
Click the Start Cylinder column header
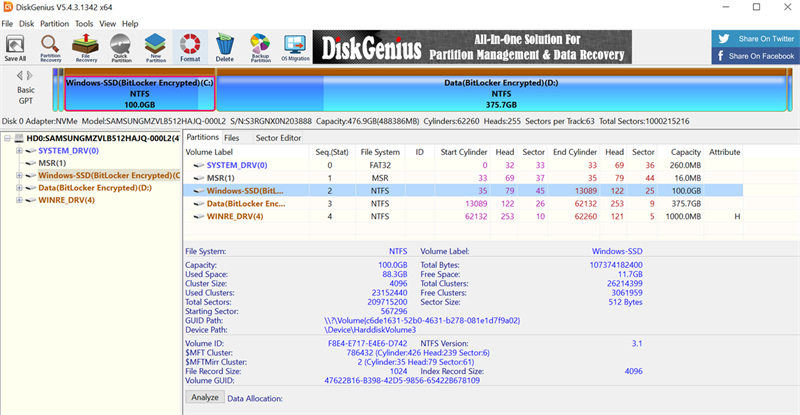464,152
